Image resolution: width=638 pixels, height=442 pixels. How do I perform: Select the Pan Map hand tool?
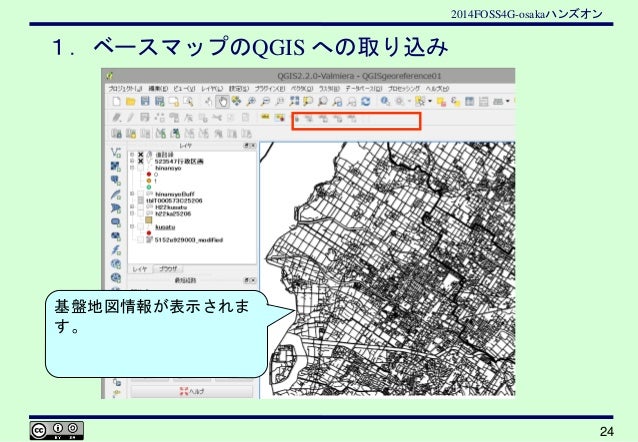pyautogui.click(x=223, y=101)
